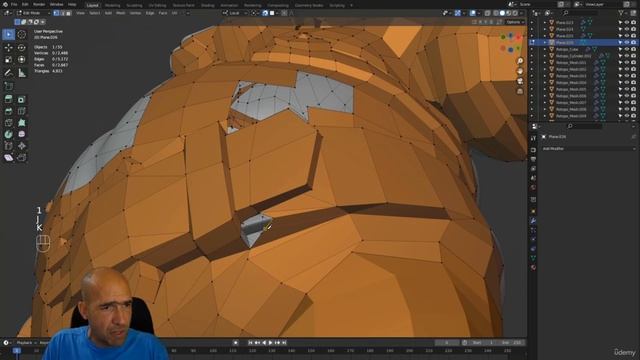640x360 pixels.
Task: Select the Transform tool
Action: [x=22, y=60]
